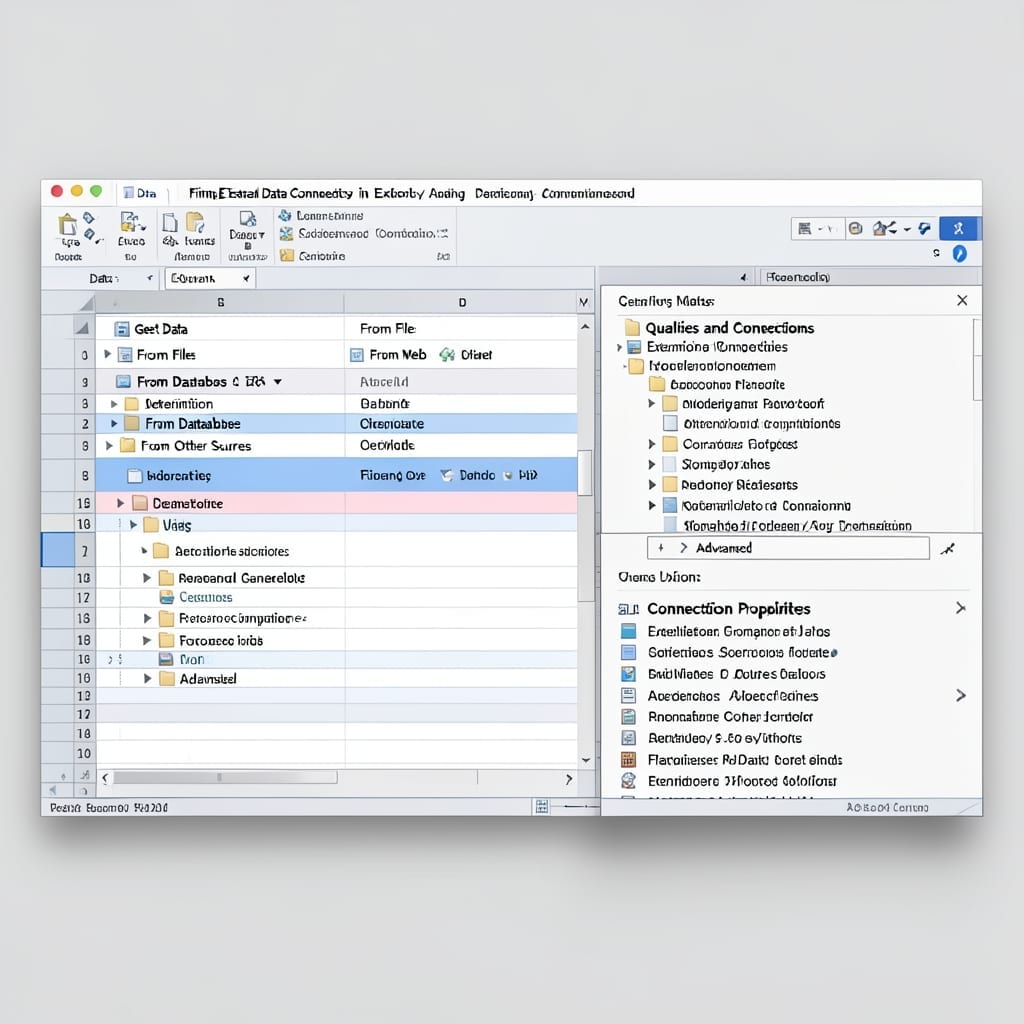
Task: Click the icon beside 'Rnonaıfıɪoe Coheɪ'
Action: point(628,717)
